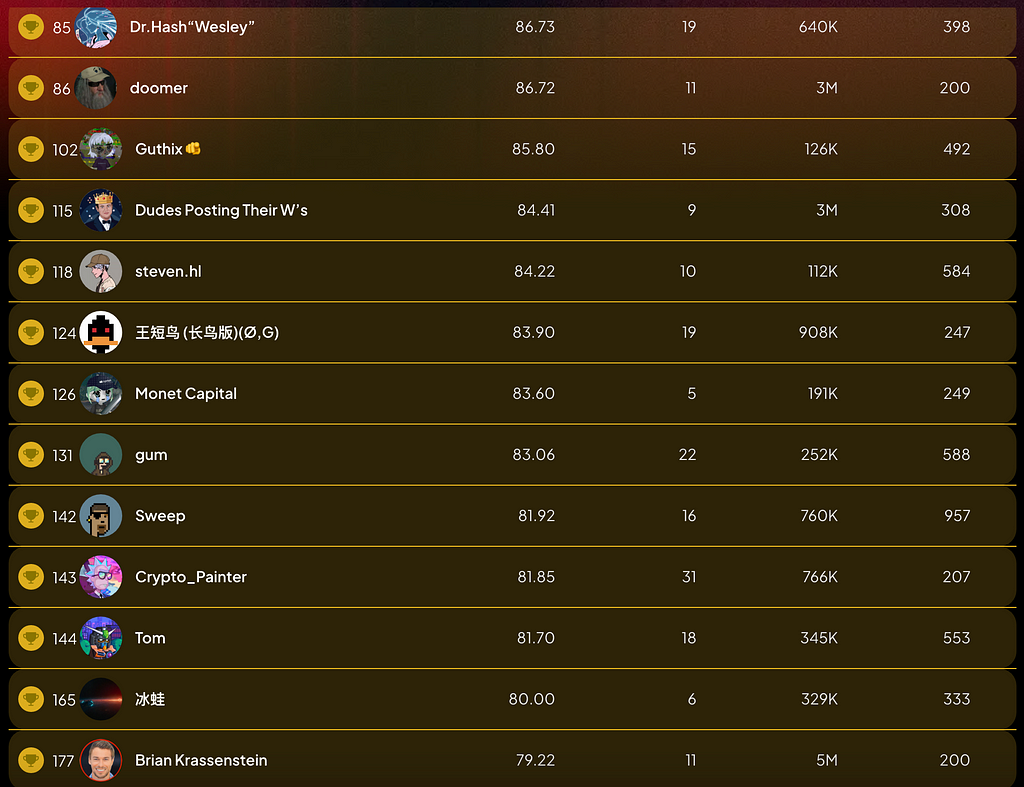The height and width of the screenshot is (787, 1024).
Task: Open Brian Krassenstein's profile photo
Action: click(x=101, y=760)
